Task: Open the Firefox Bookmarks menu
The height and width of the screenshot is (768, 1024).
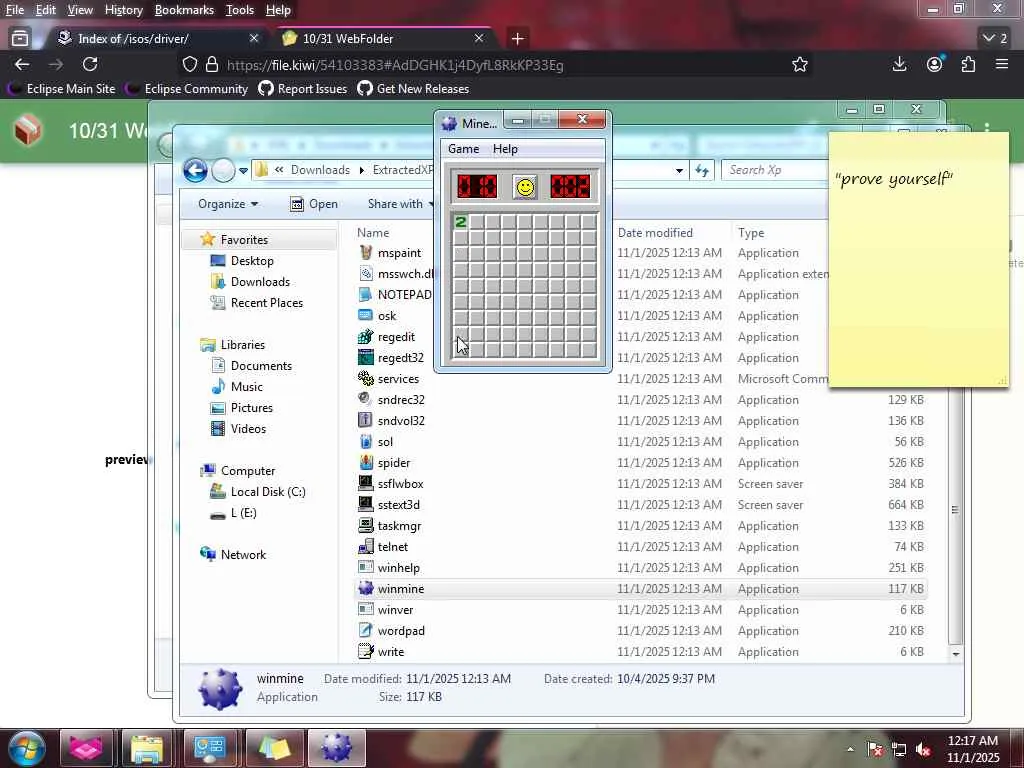Action: 184,10
